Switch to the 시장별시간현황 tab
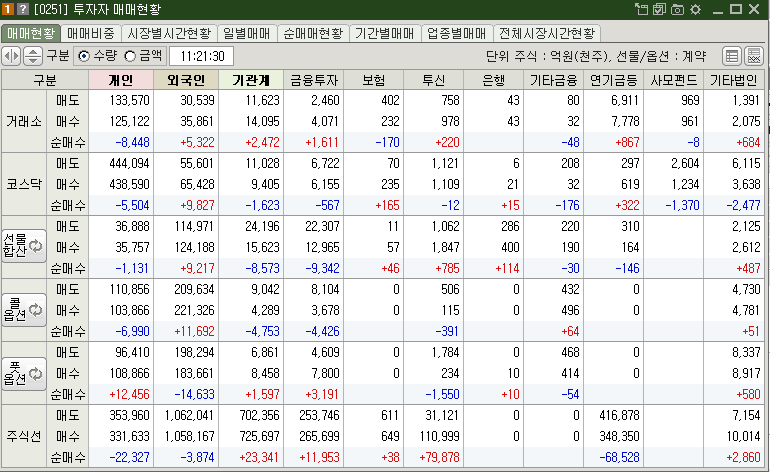The image size is (770, 472). [169, 33]
